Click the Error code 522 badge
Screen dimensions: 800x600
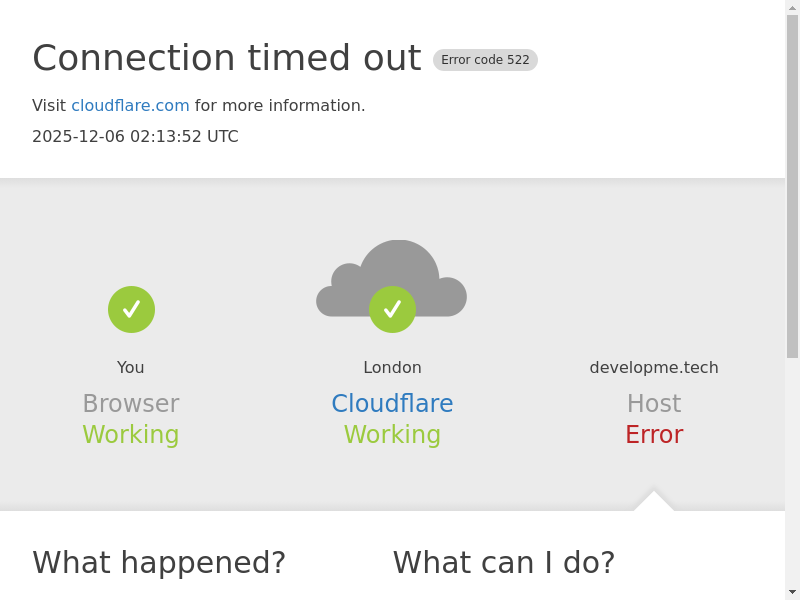coord(485,60)
